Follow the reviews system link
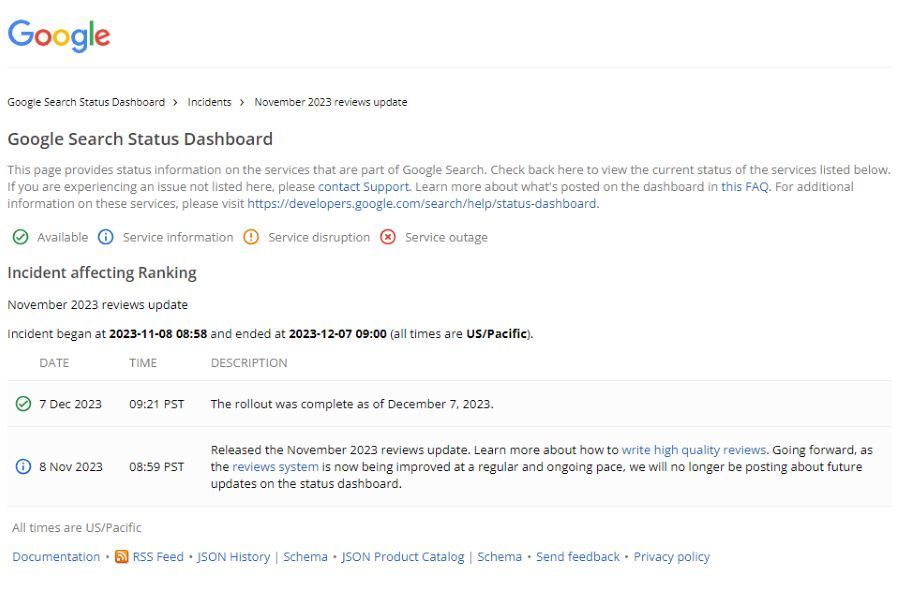This screenshot has width=900, height=593. point(276,467)
